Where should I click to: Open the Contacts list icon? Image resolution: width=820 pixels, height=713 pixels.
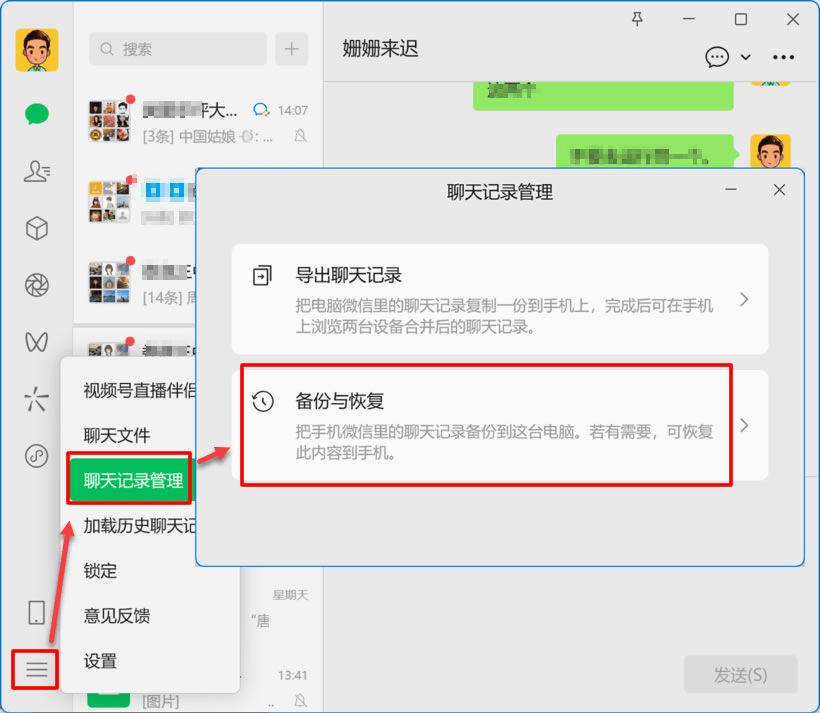click(x=37, y=171)
